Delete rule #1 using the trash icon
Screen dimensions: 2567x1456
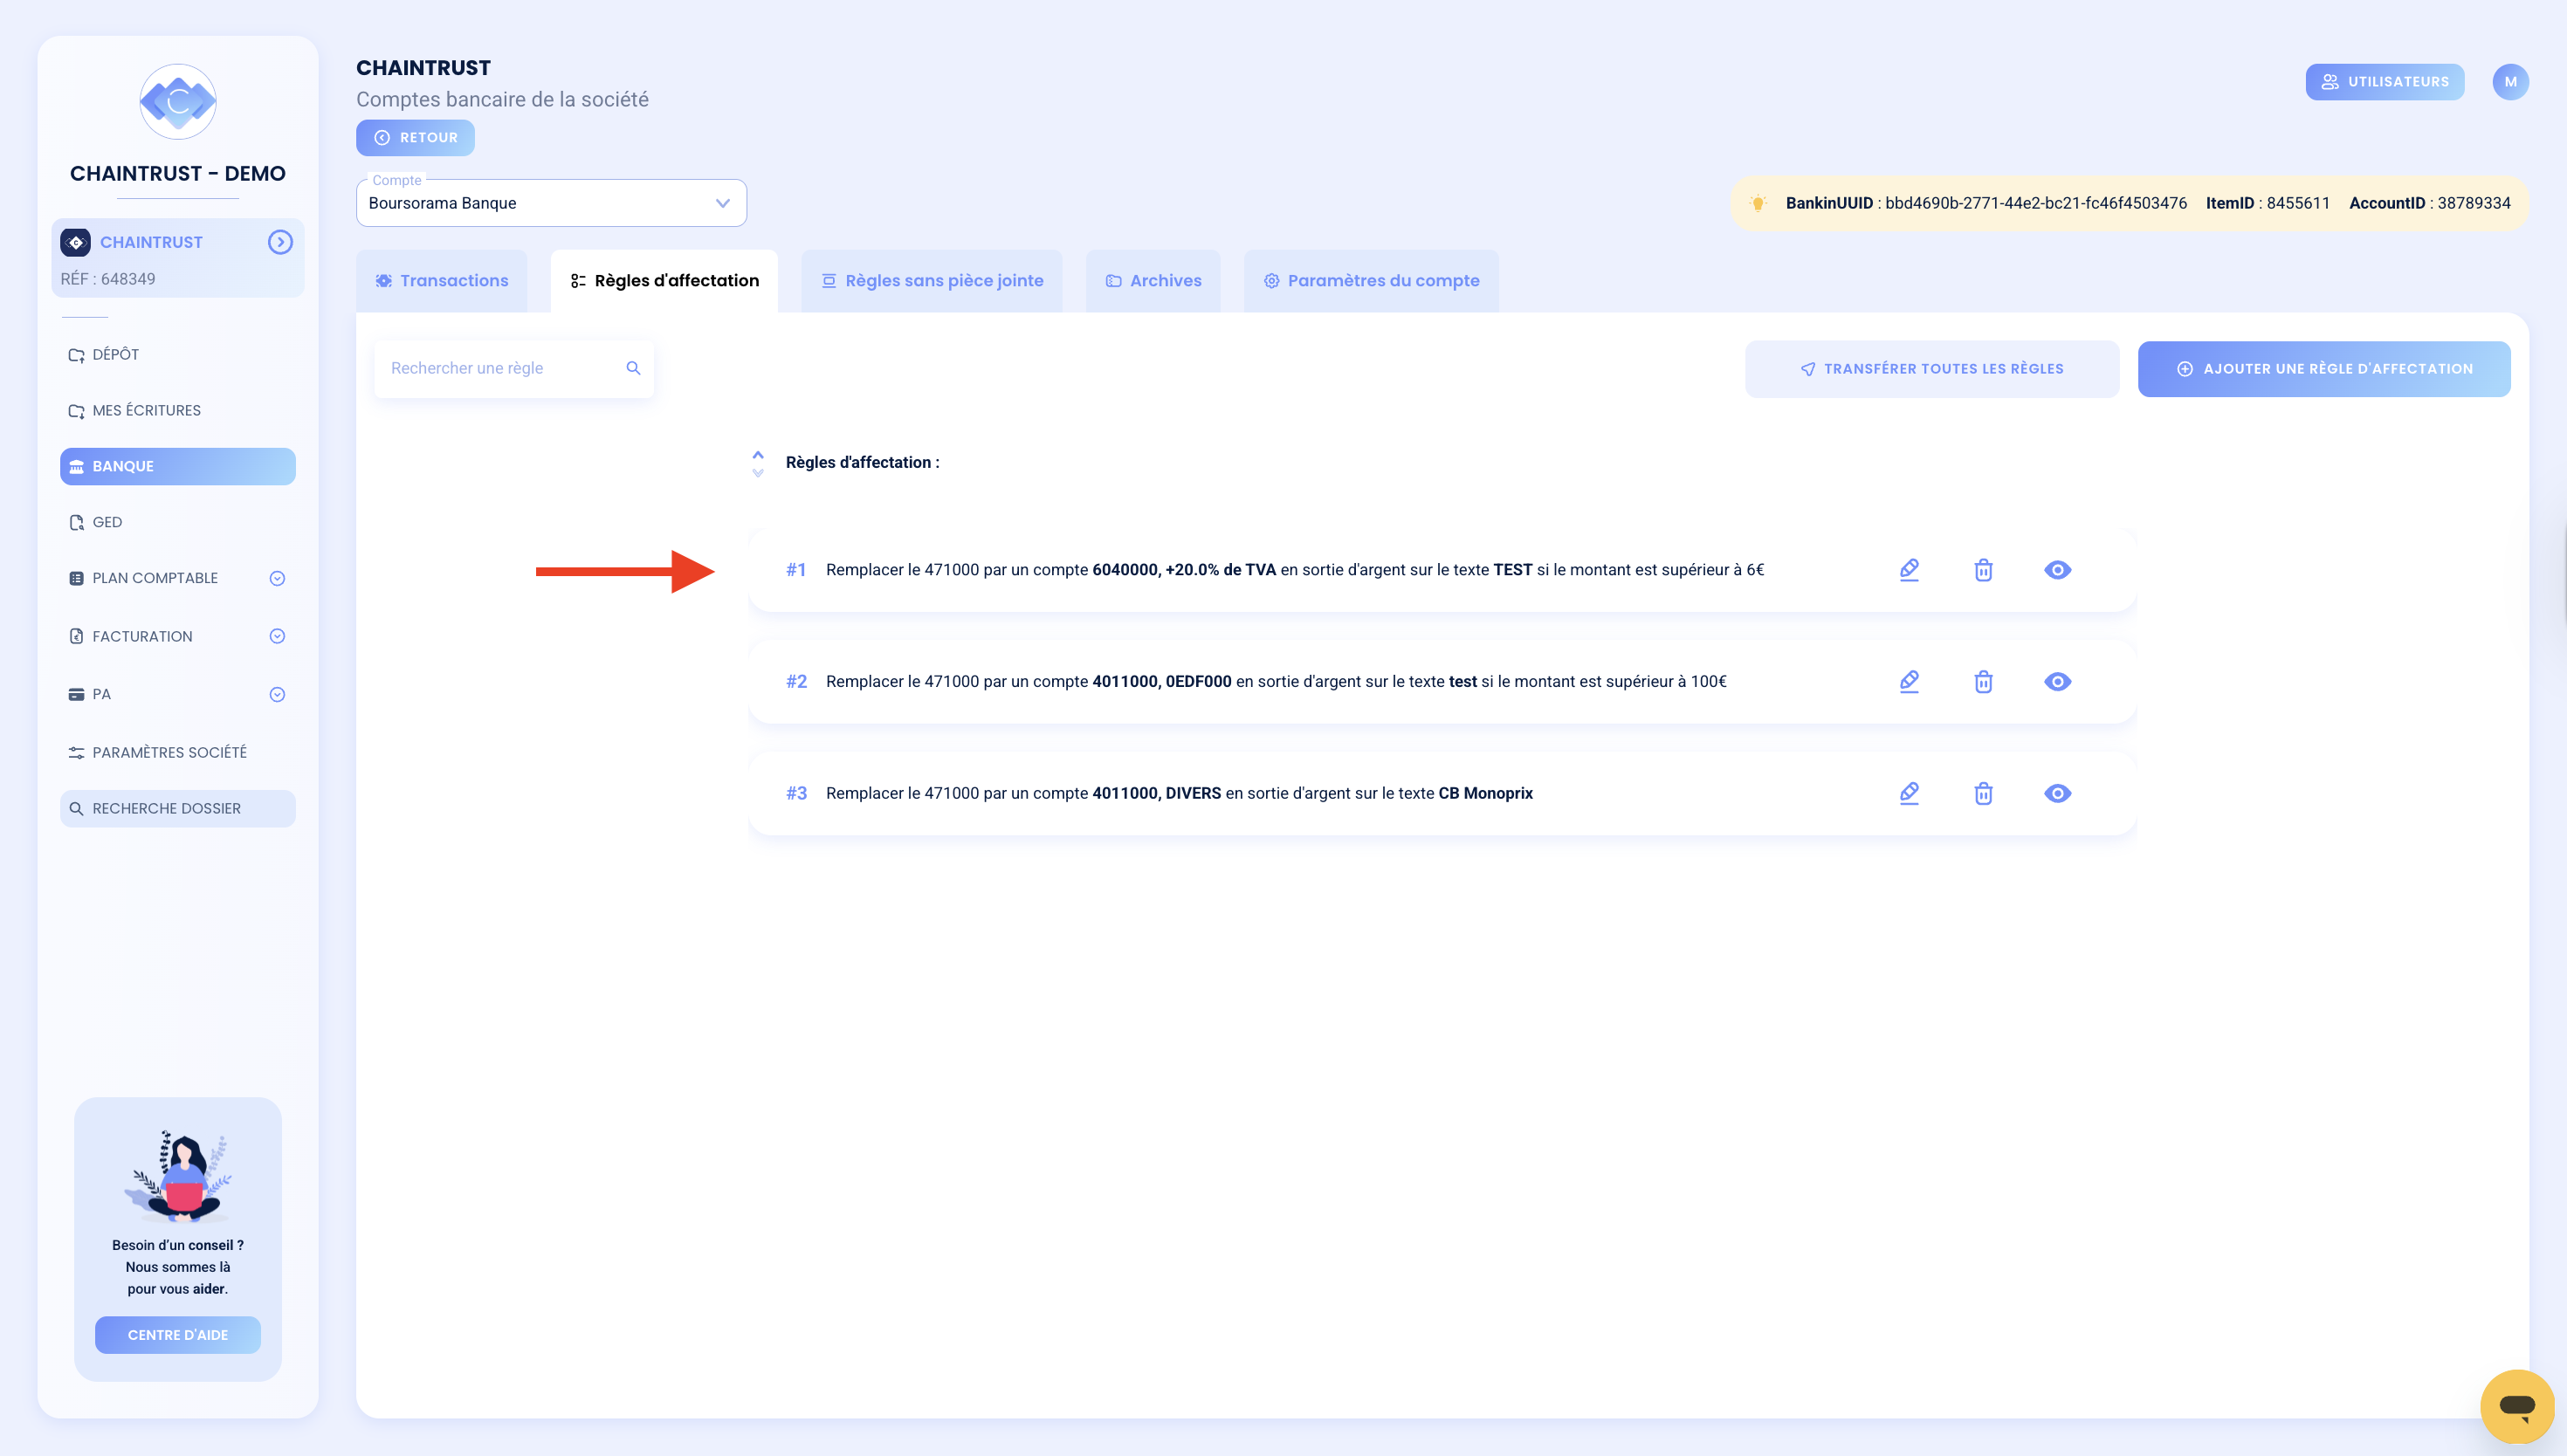[1983, 570]
